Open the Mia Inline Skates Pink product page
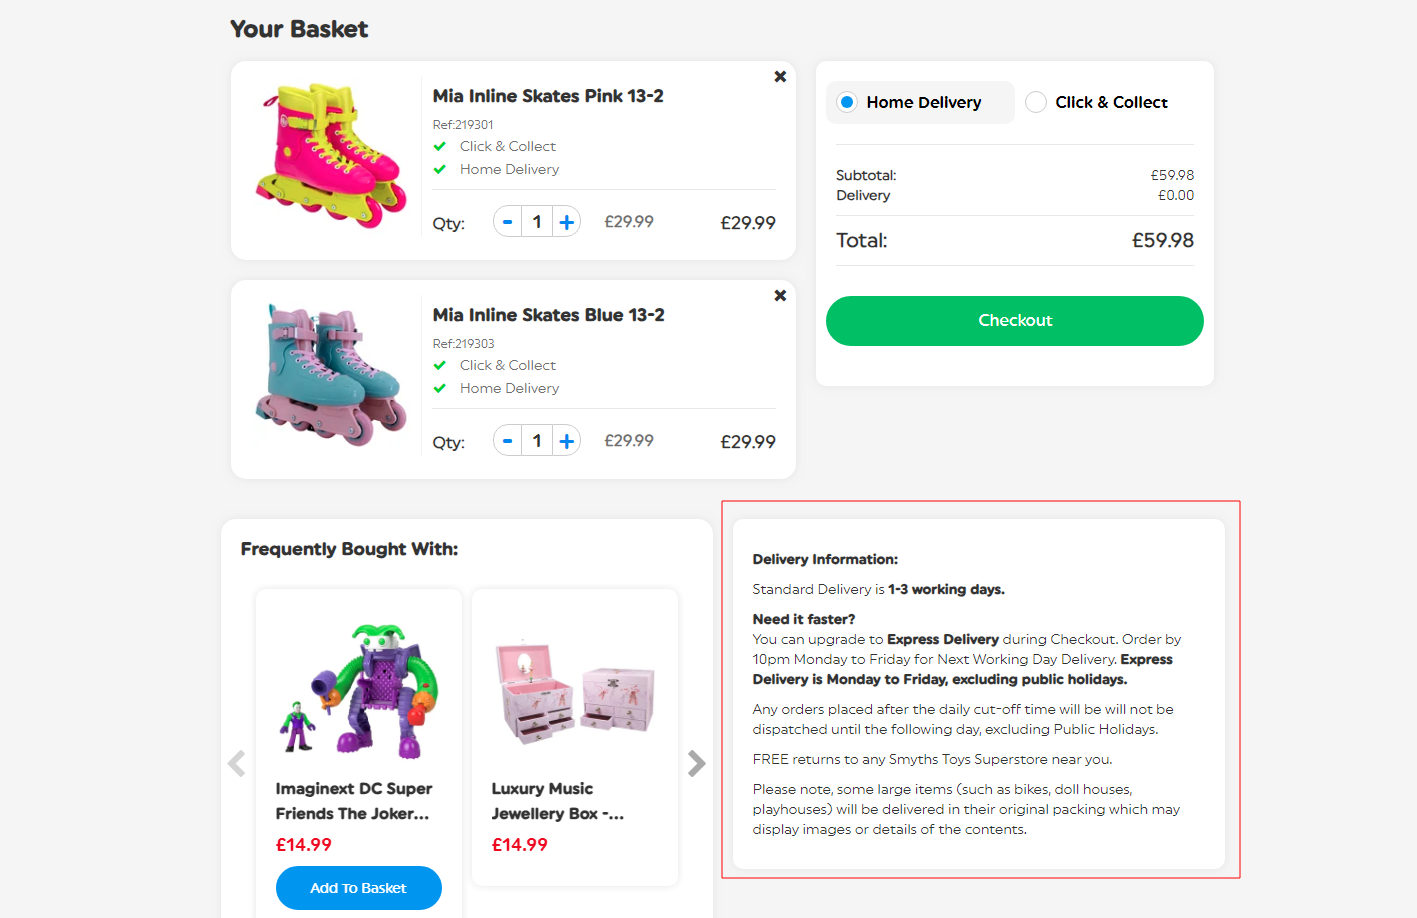 (x=548, y=95)
